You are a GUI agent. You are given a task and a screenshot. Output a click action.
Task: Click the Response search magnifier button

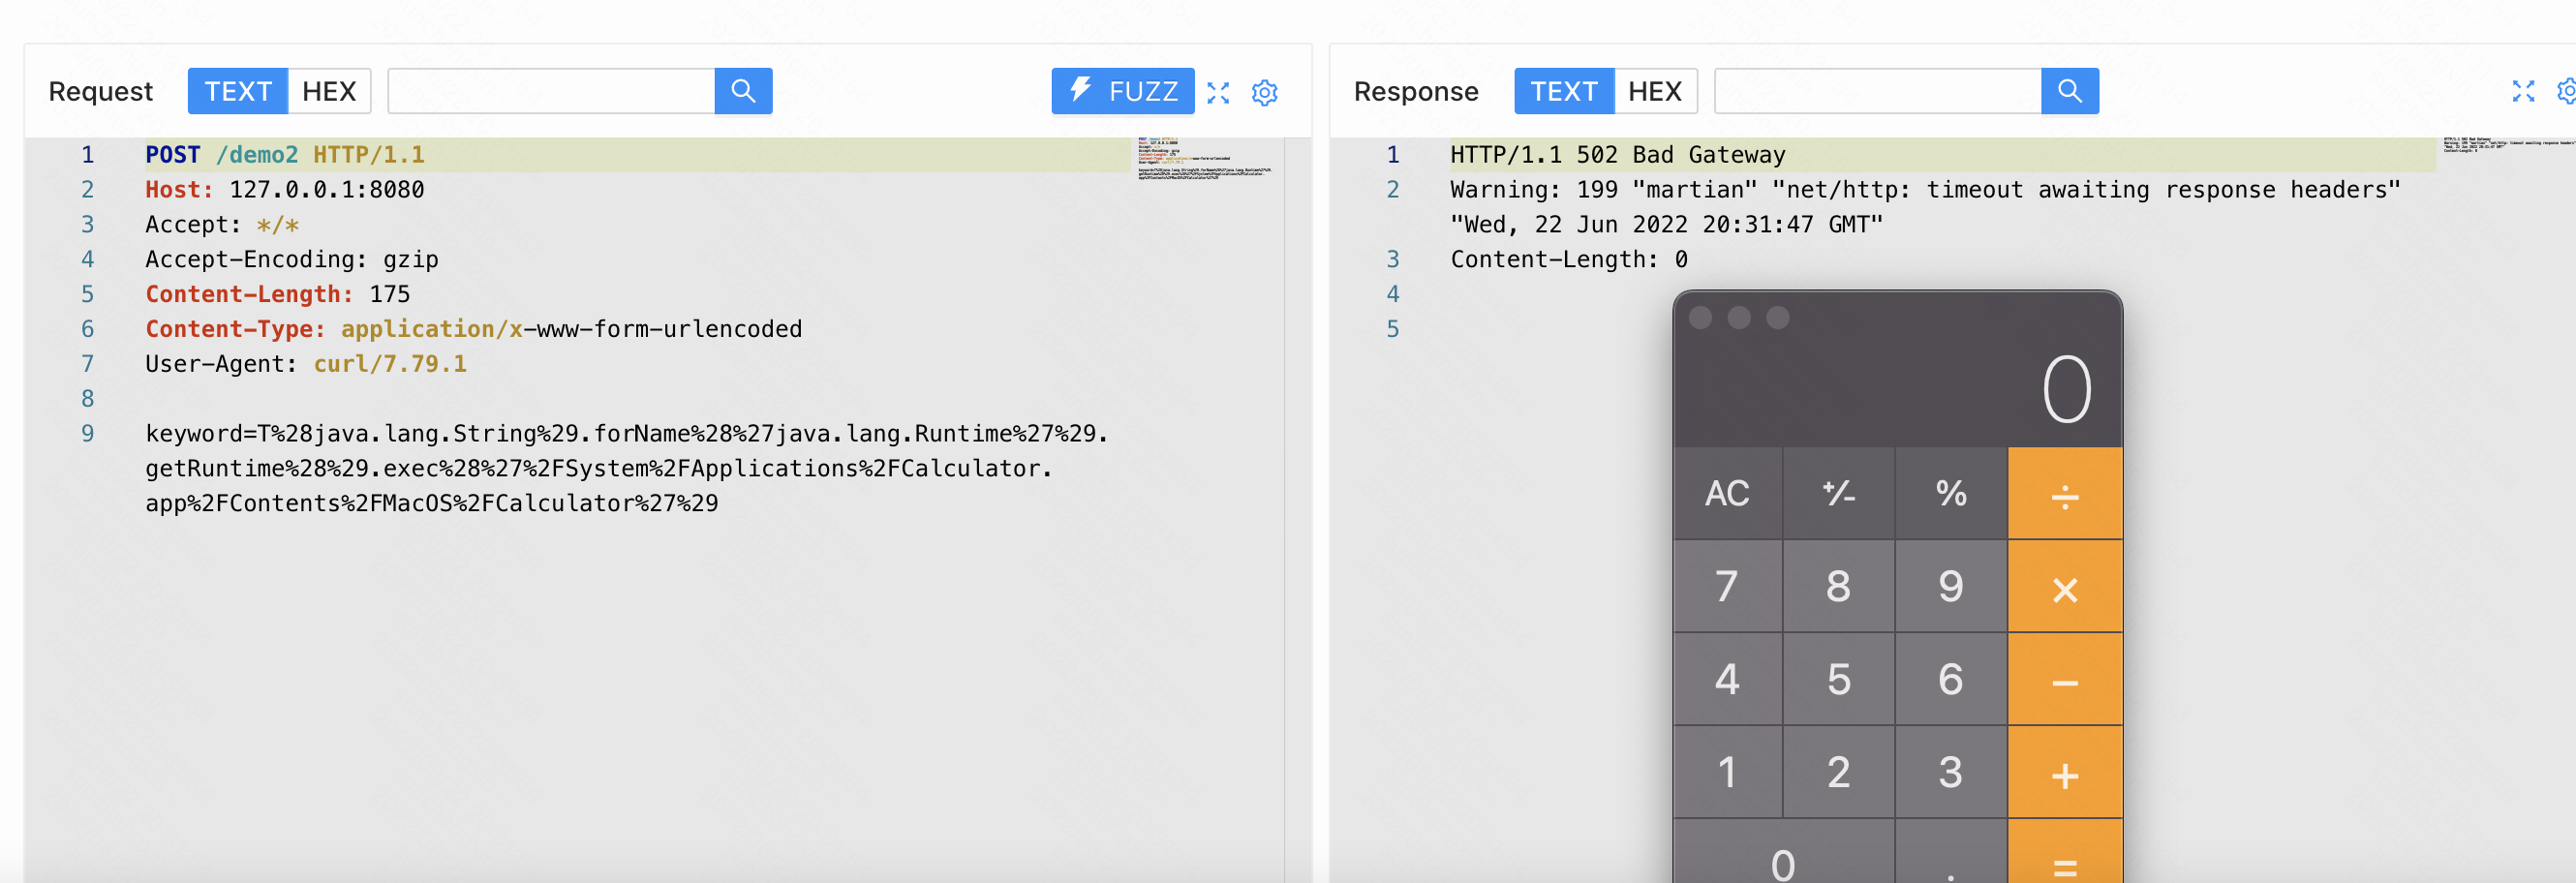(x=2069, y=91)
